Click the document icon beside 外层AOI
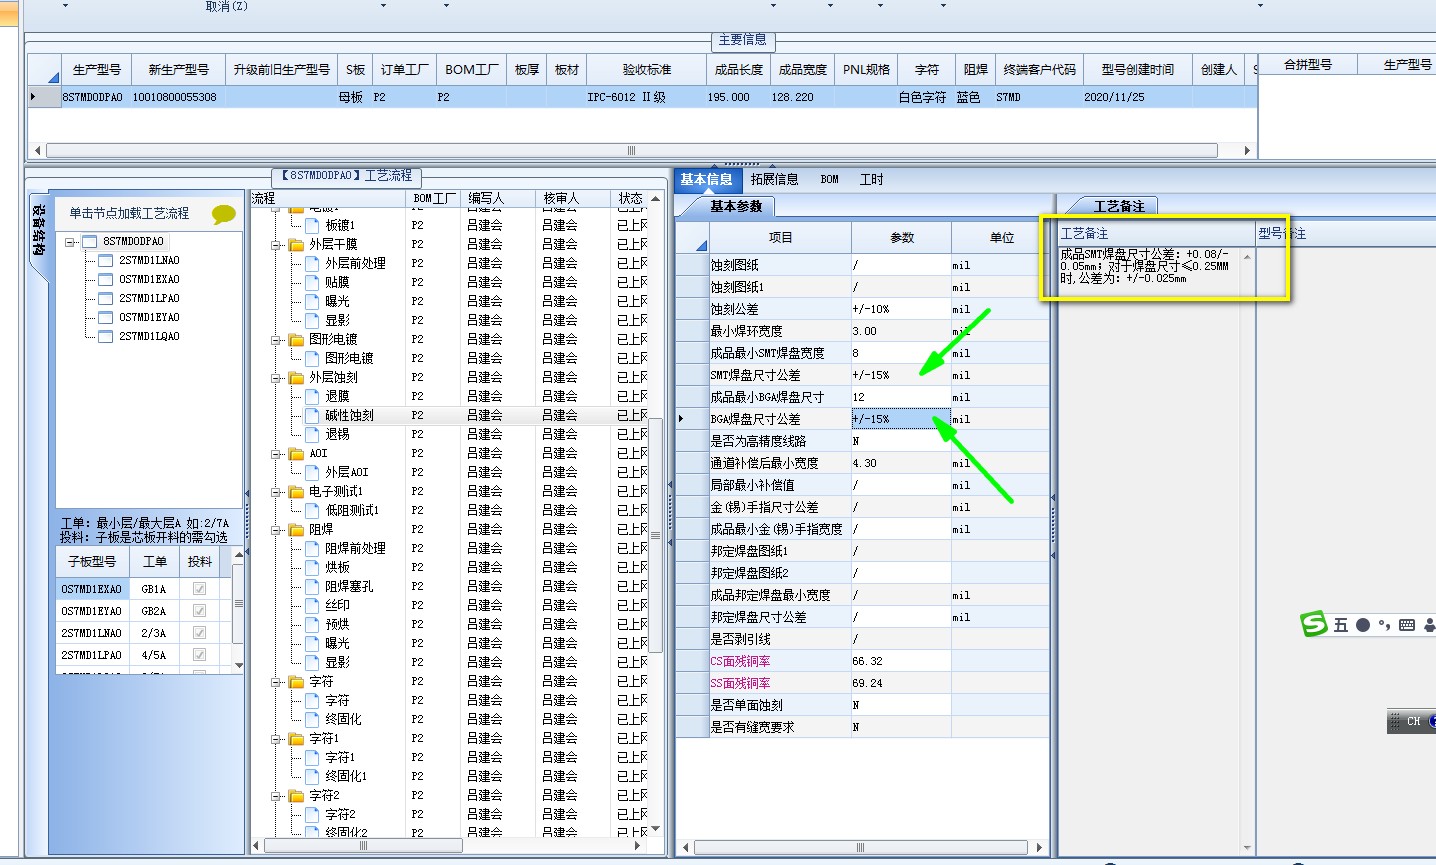Viewport: 1436px width, 865px height. tap(312, 472)
